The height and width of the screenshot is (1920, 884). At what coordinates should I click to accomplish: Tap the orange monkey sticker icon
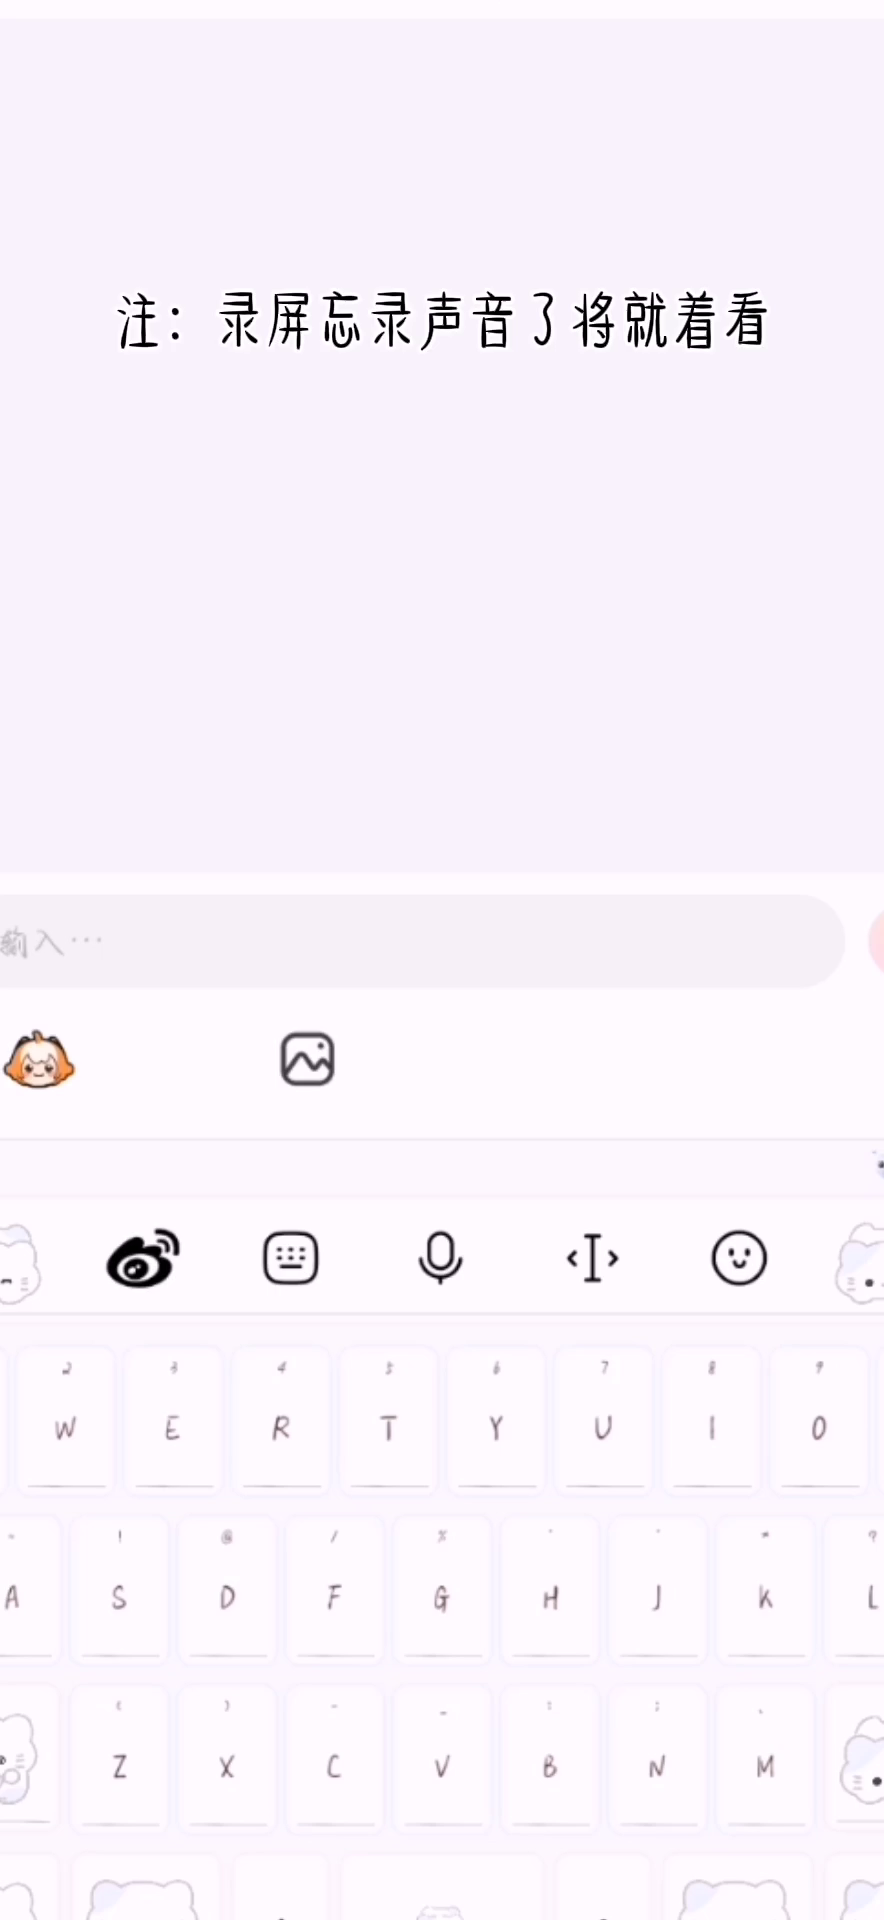pos(39,1060)
